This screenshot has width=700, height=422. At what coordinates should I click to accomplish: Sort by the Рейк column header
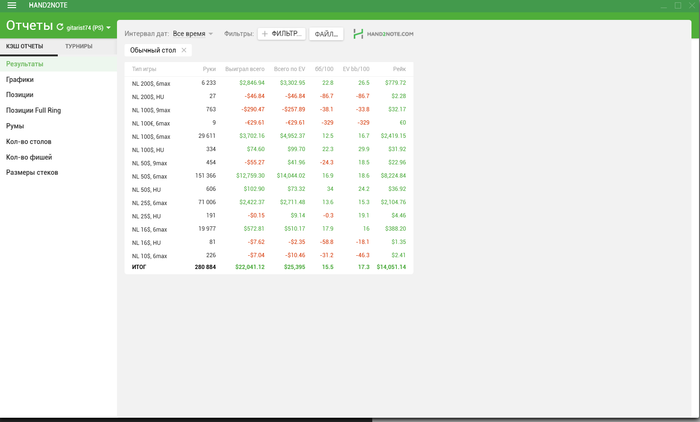point(400,69)
